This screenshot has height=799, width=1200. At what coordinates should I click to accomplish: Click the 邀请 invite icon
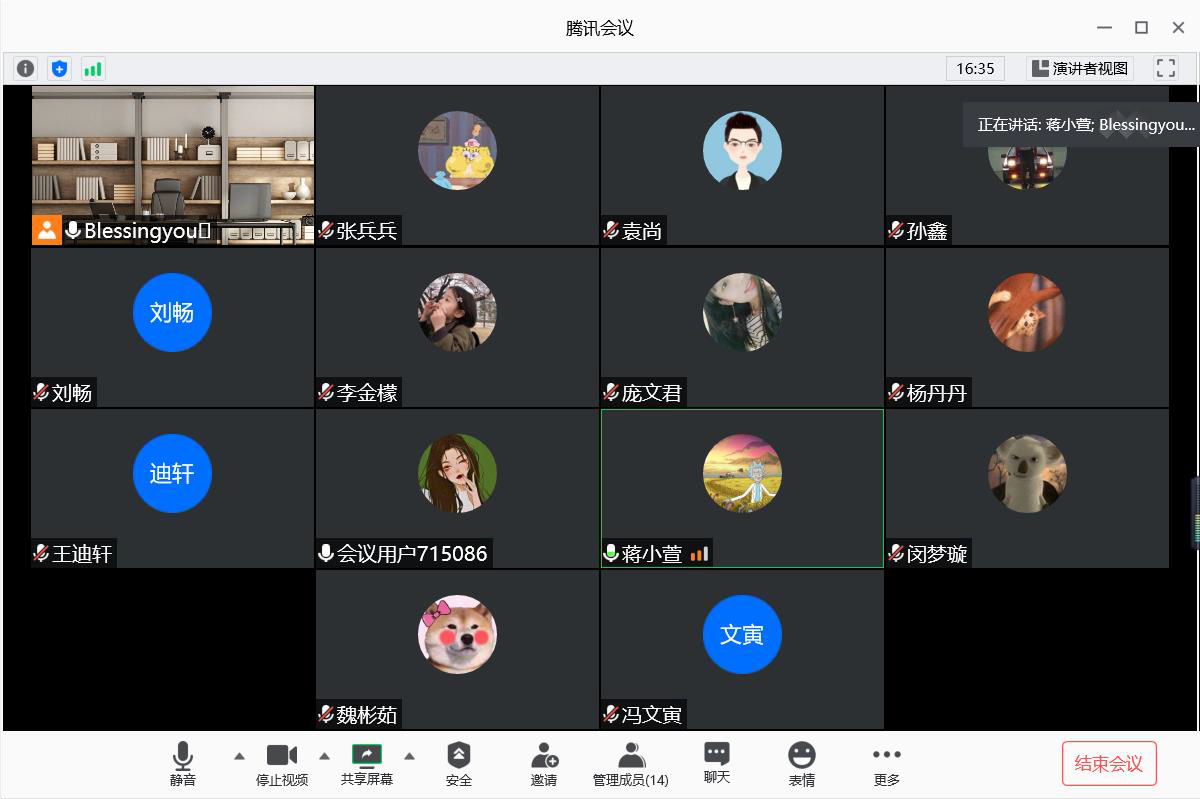coord(544,764)
